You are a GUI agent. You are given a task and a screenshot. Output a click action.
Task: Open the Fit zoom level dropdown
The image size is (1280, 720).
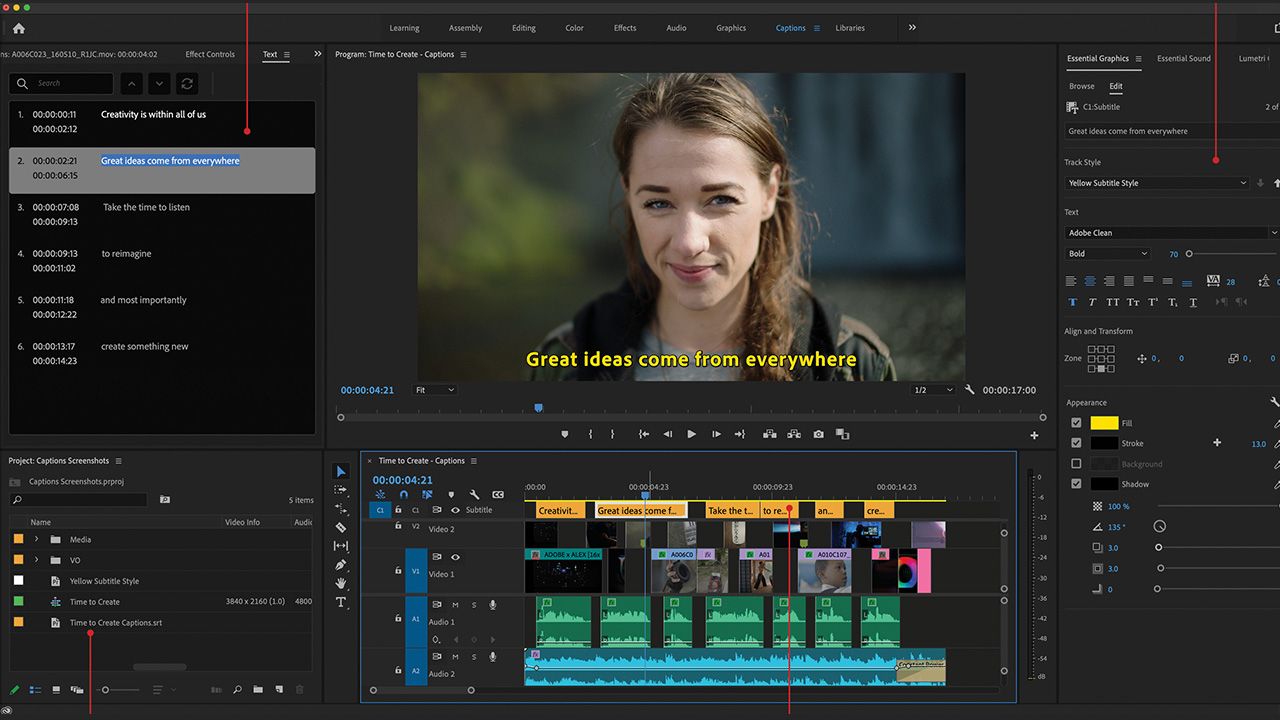pos(435,390)
